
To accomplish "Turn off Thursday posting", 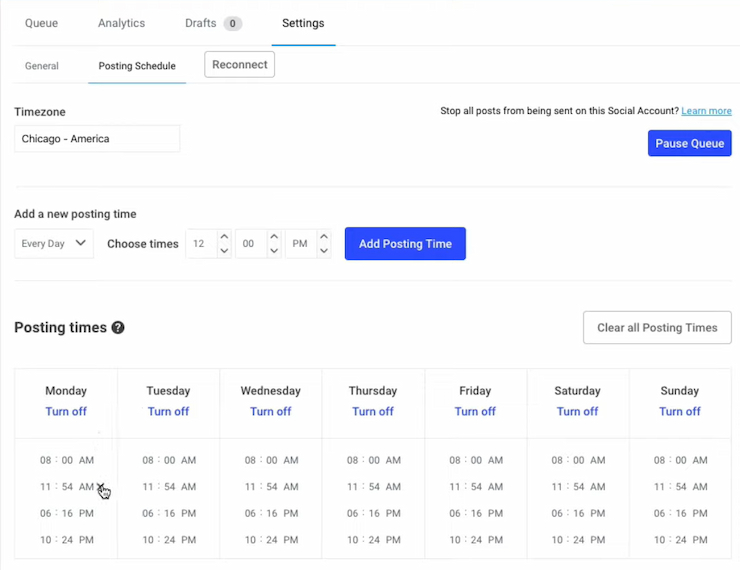I will (x=373, y=411).
